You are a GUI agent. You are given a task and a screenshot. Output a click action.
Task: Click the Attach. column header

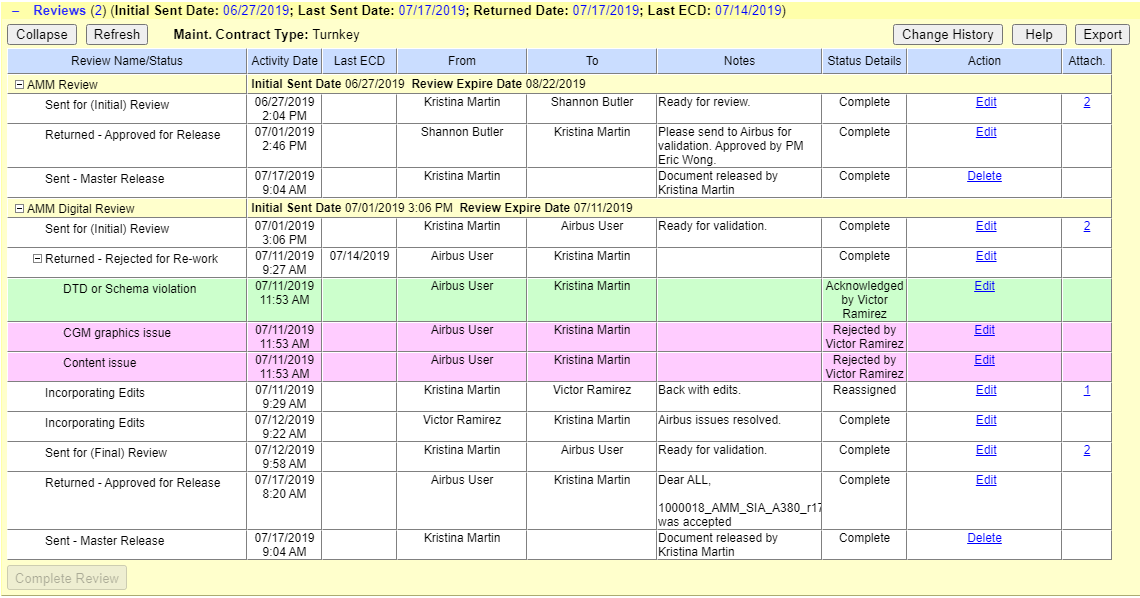[1087, 61]
